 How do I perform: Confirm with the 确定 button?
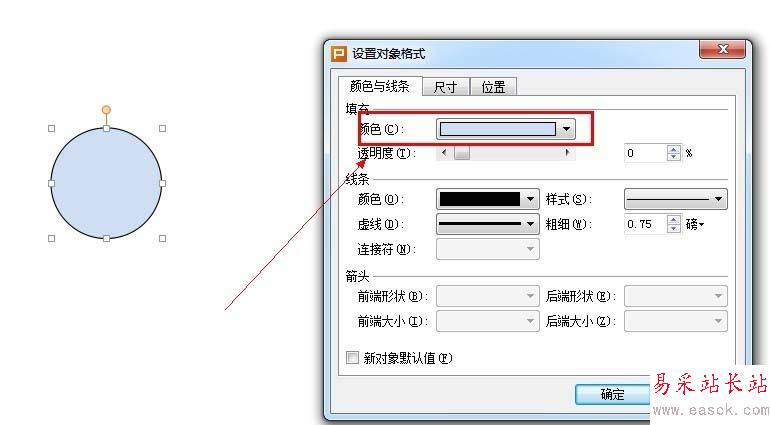(x=612, y=394)
